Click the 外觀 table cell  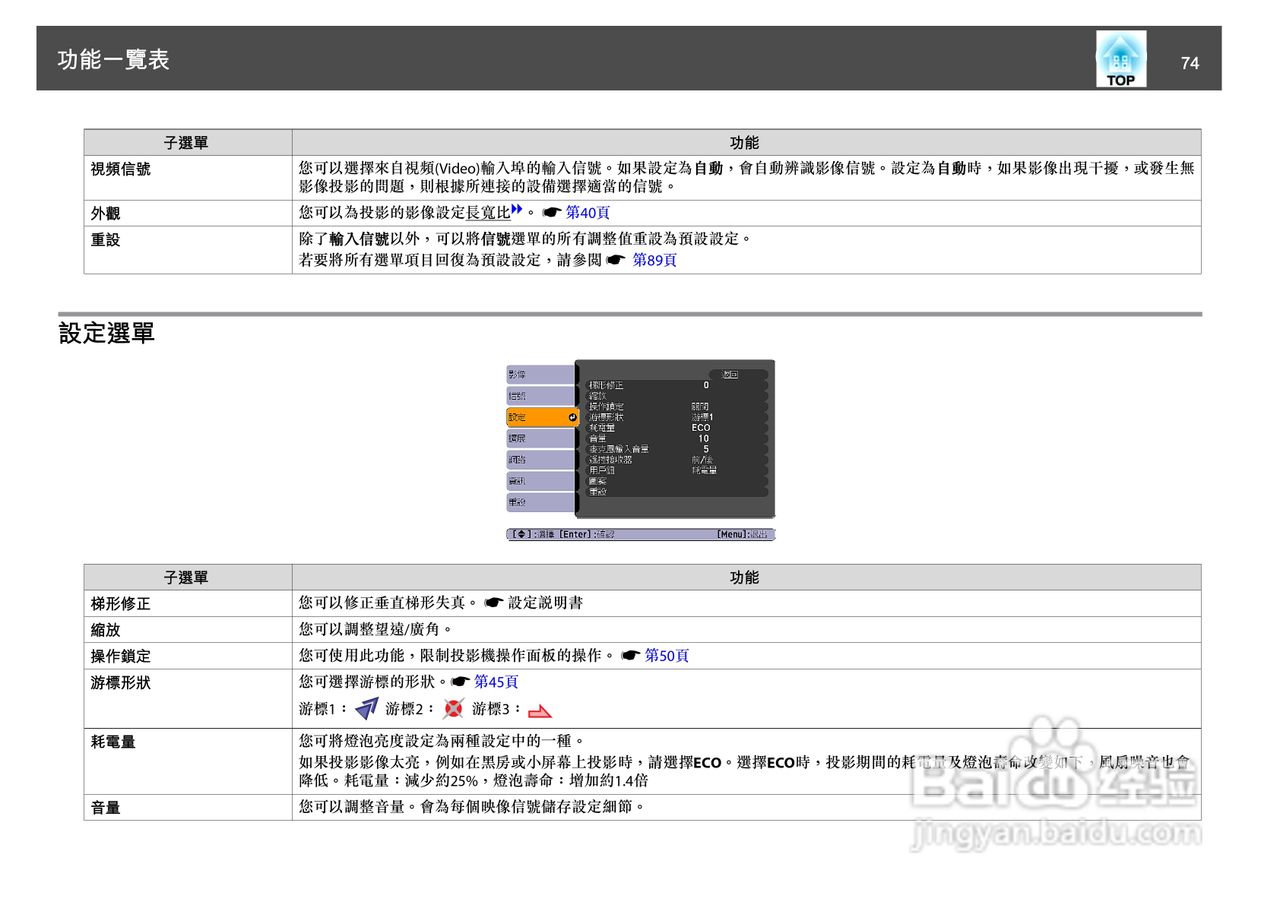(188, 213)
